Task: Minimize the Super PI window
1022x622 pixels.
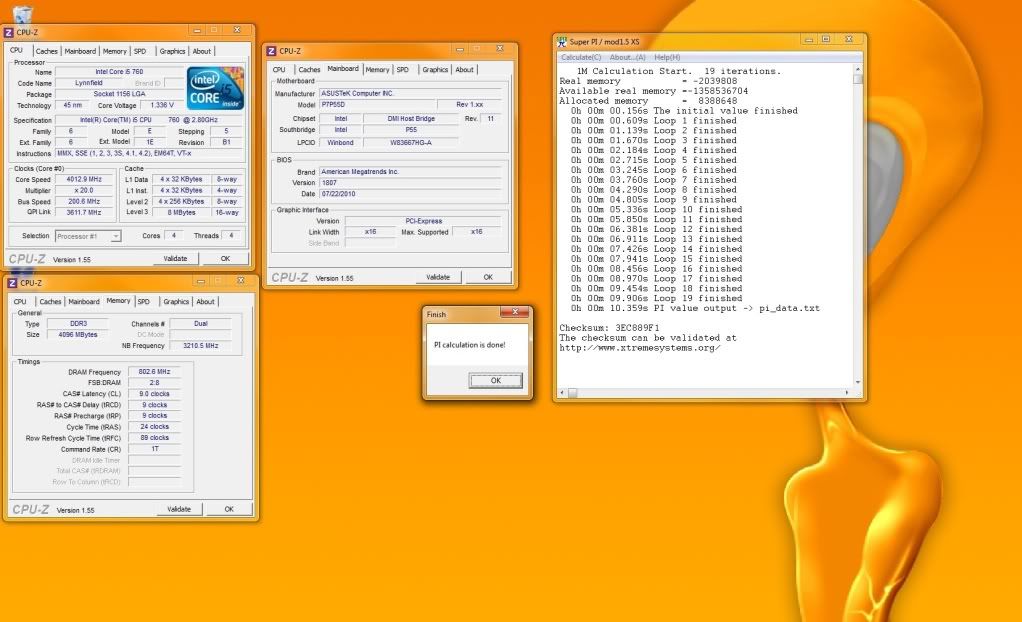Action: [809, 39]
